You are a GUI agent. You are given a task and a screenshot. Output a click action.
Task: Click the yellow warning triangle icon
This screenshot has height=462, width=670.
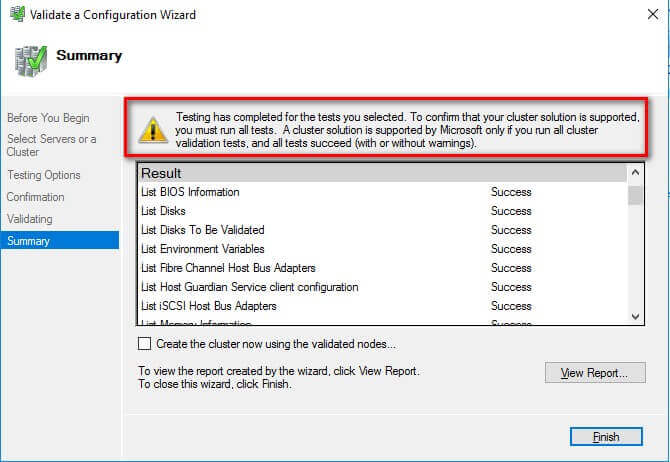(x=153, y=129)
